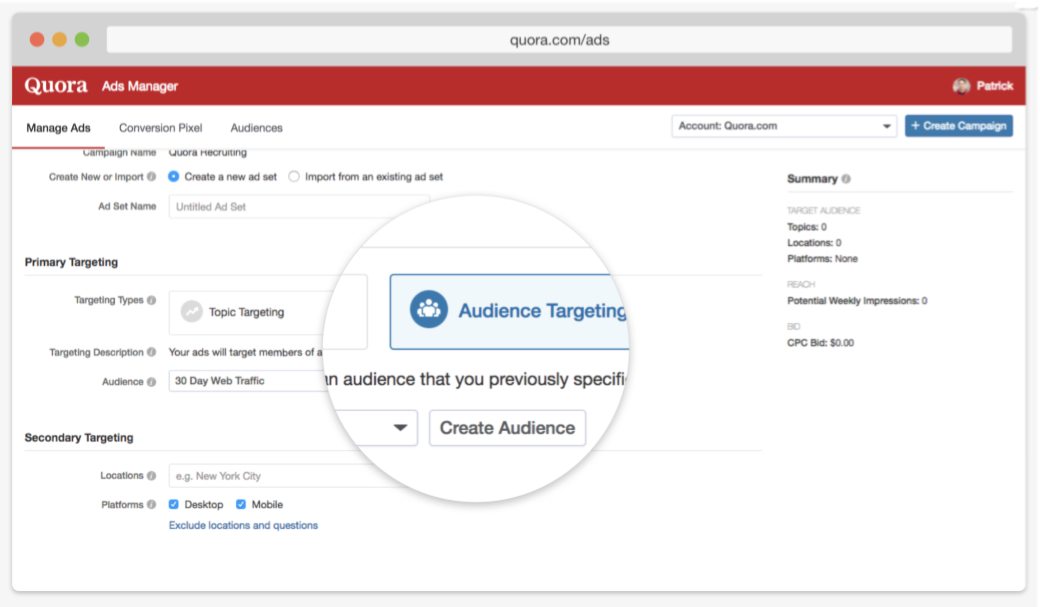
Task: Click the info icon next to Platforms
Action: point(152,504)
